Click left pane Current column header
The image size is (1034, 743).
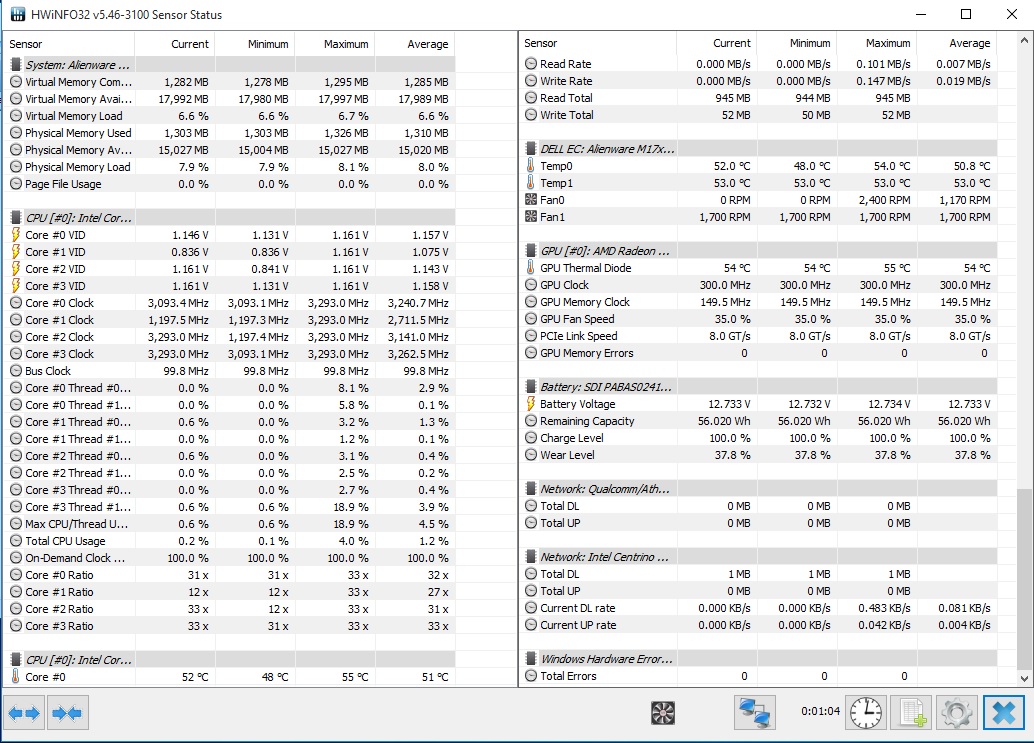pyautogui.click(x=175, y=44)
